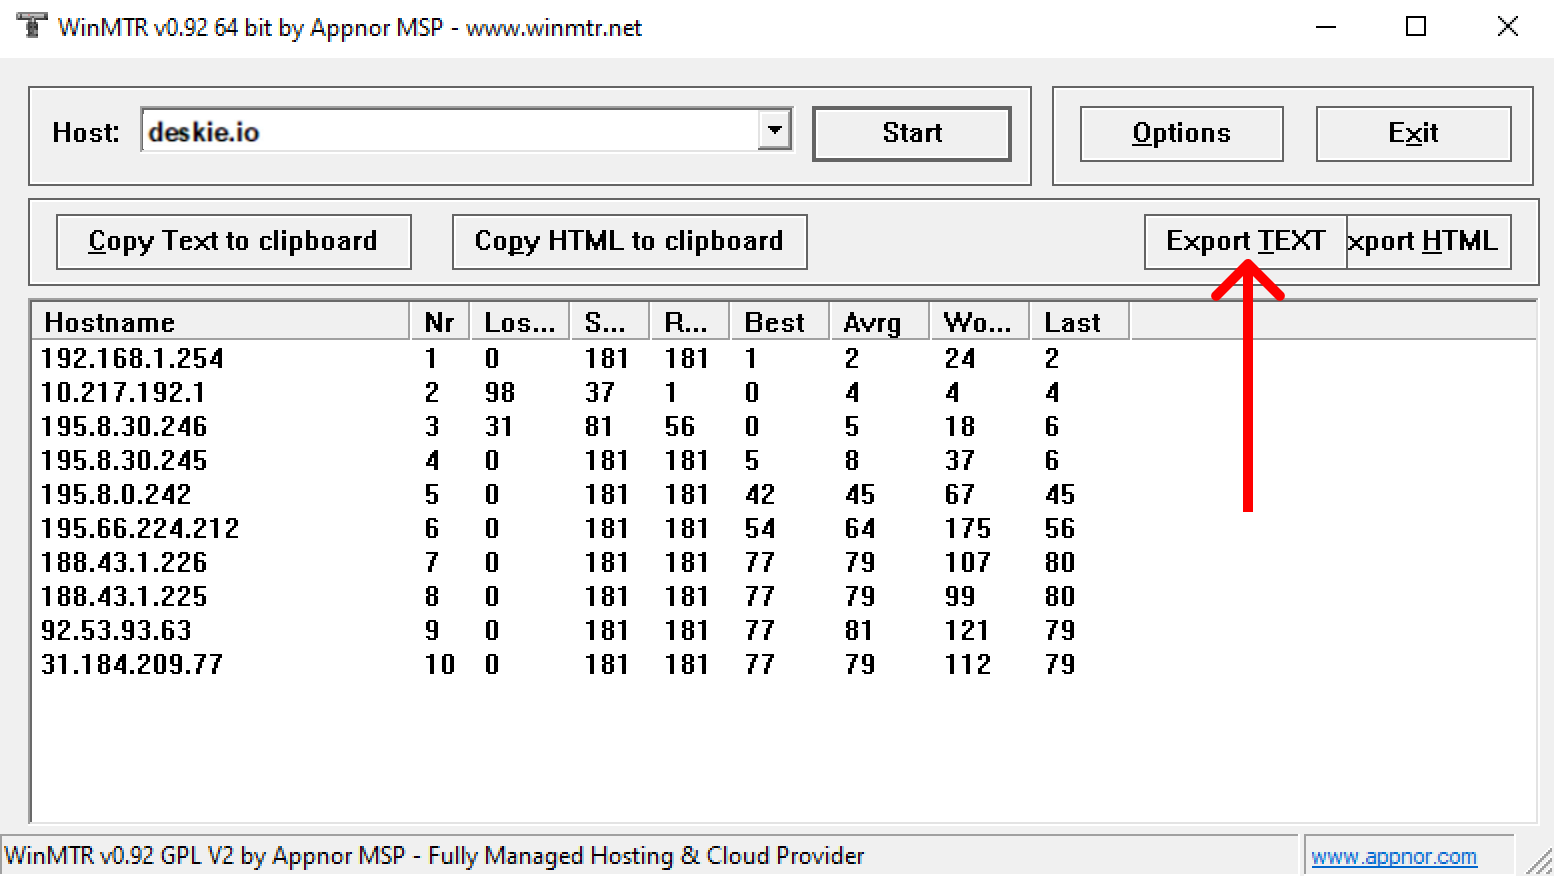Start the trace with Start button
Image resolution: width=1554 pixels, height=876 pixels.
[x=912, y=133]
